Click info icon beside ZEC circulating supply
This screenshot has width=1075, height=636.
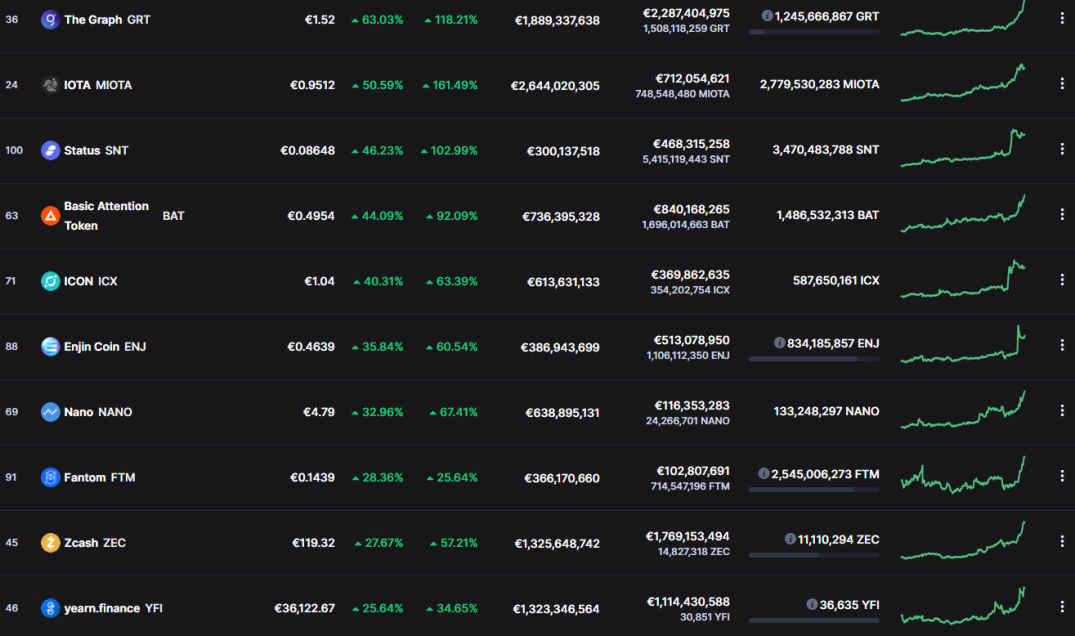coord(790,539)
